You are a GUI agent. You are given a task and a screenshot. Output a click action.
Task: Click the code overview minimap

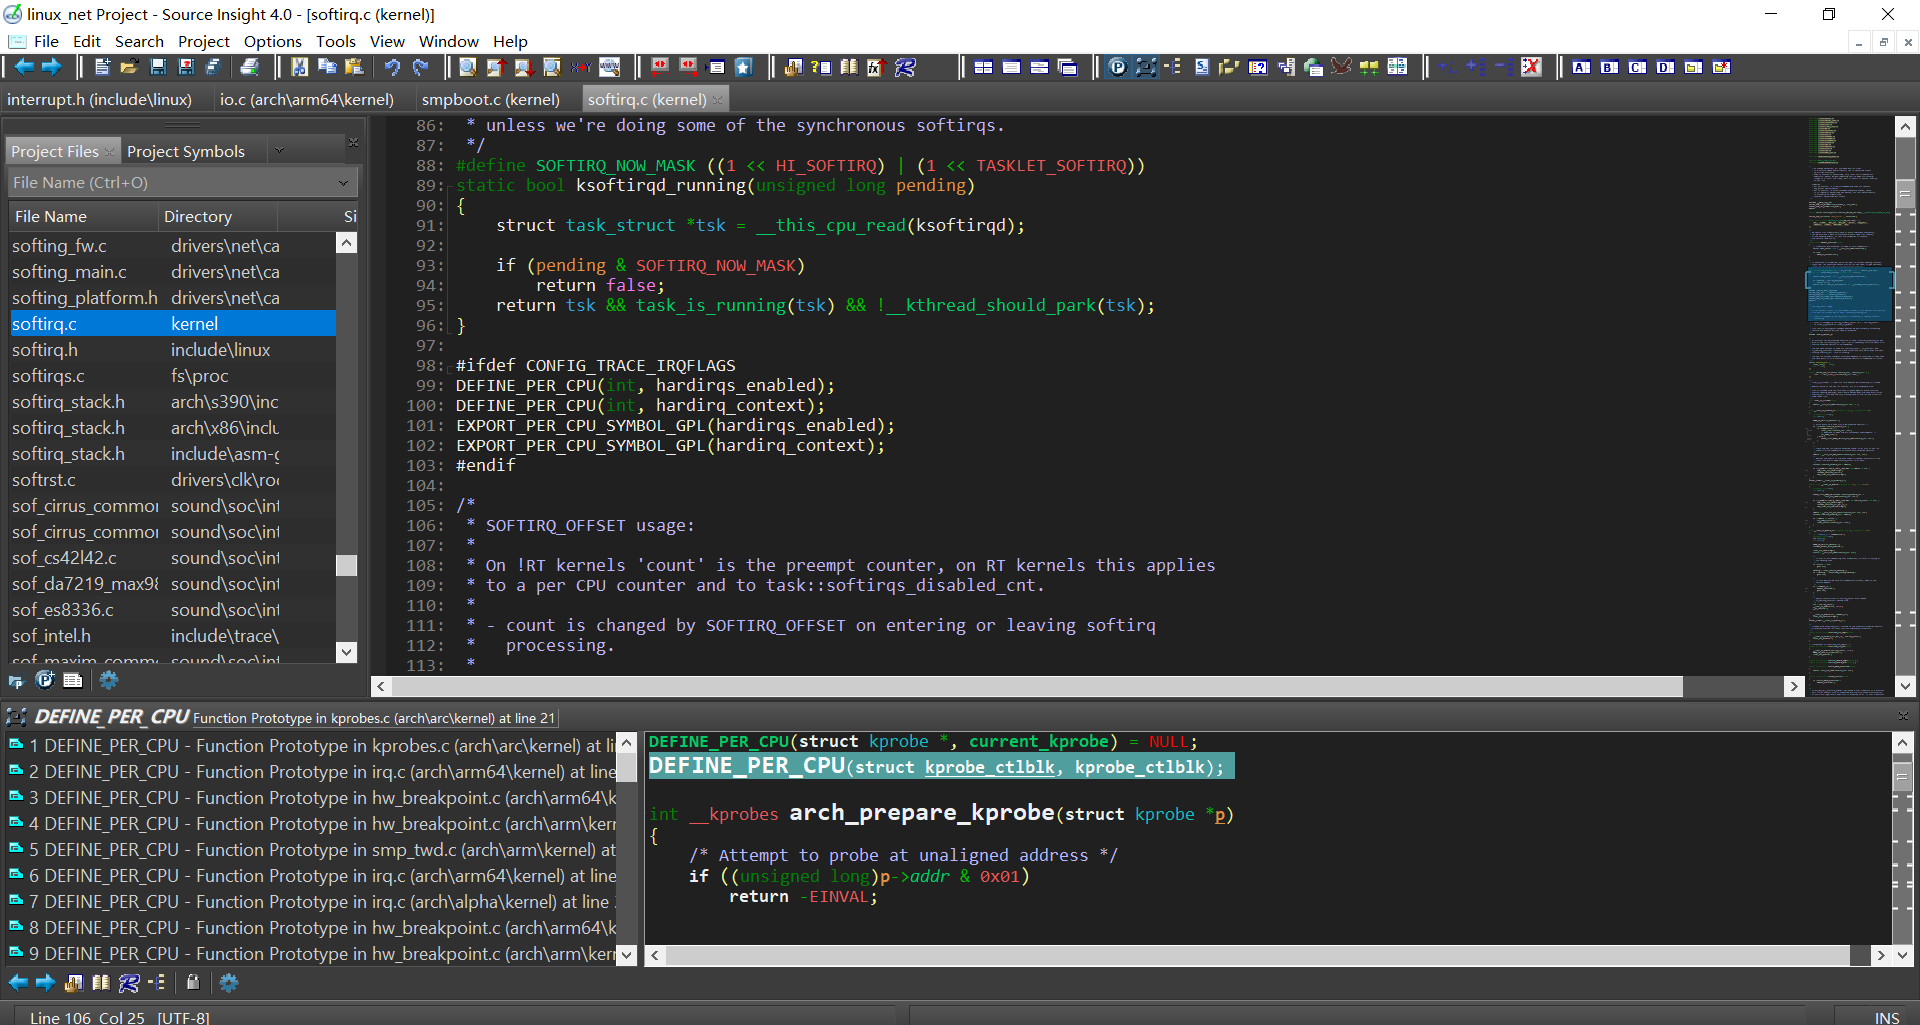[x=1849, y=405]
